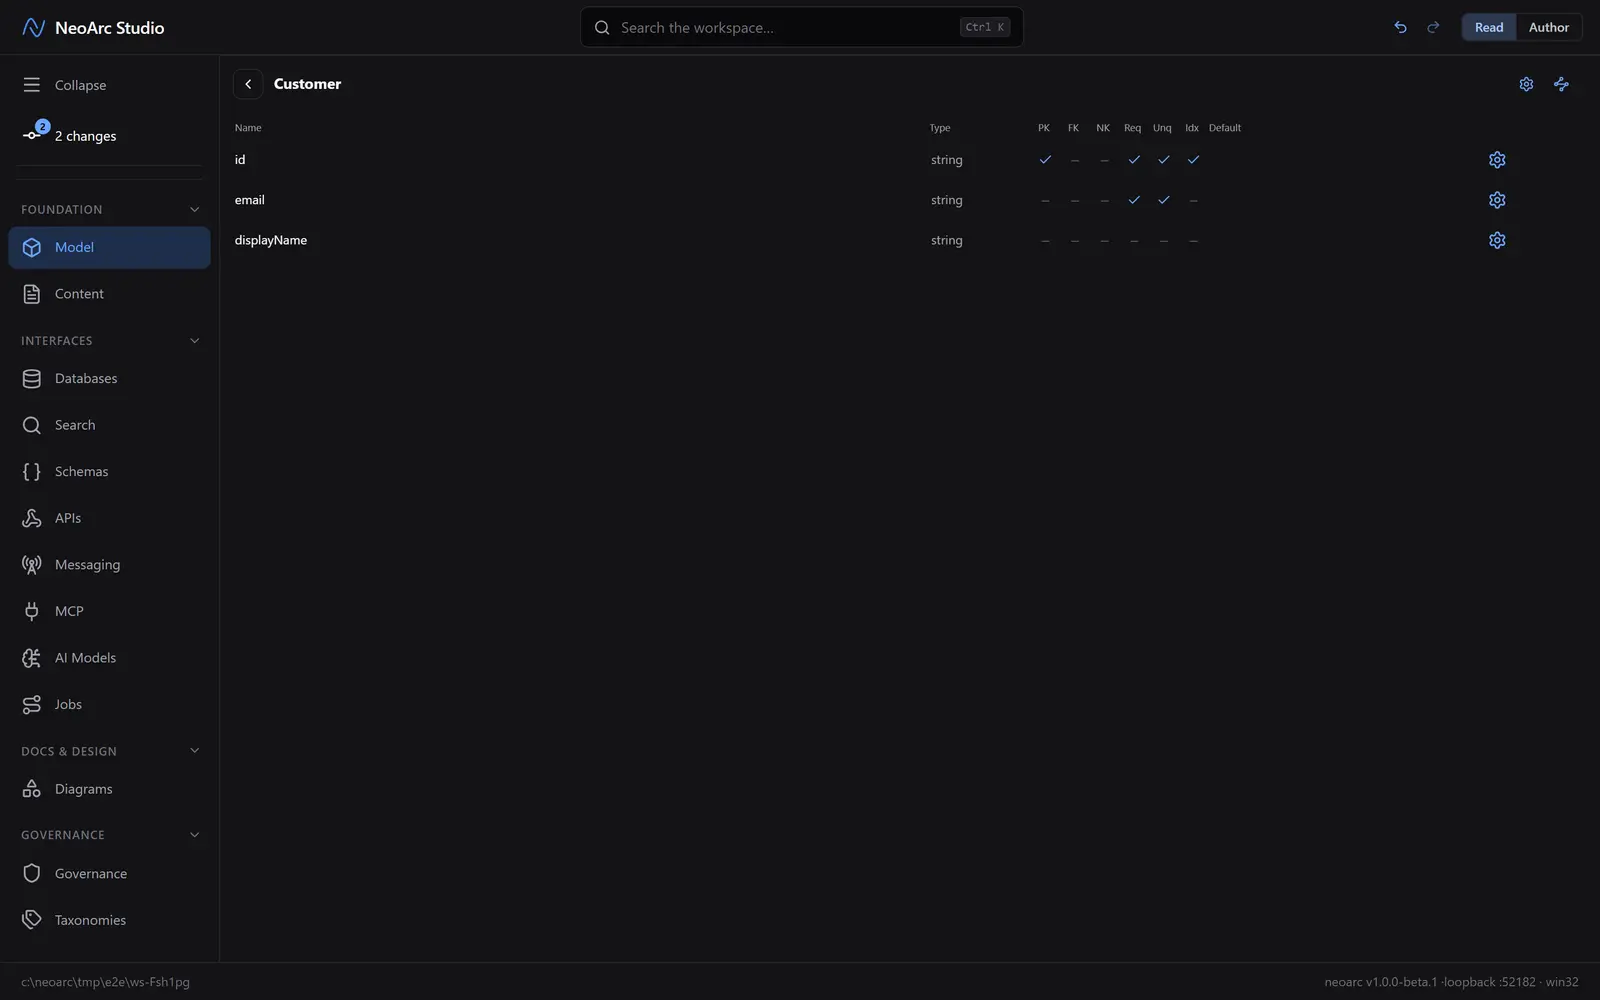Toggle PK checkmark on id row
Viewport: 1600px width, 1000px height.
pos(1045,160)
